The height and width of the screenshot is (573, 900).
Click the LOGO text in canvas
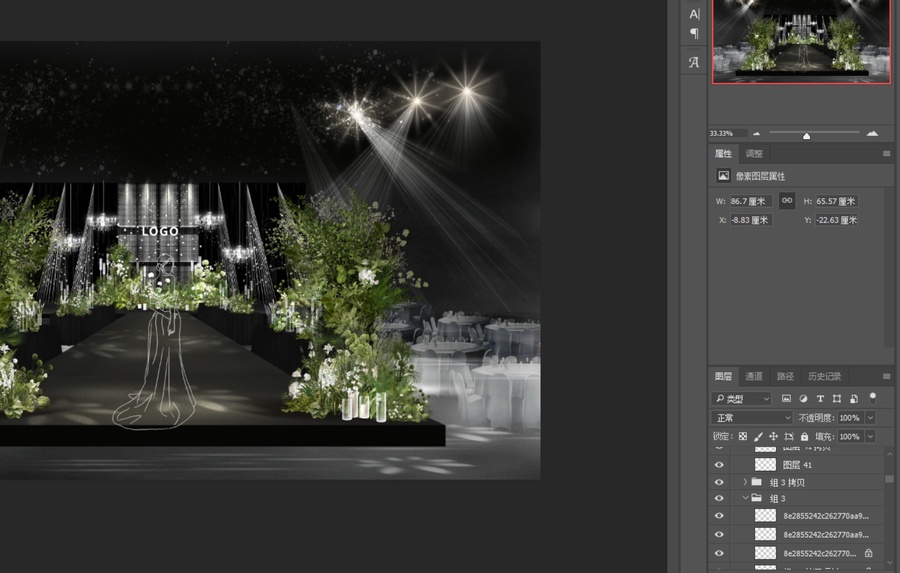tap(160, 231)
